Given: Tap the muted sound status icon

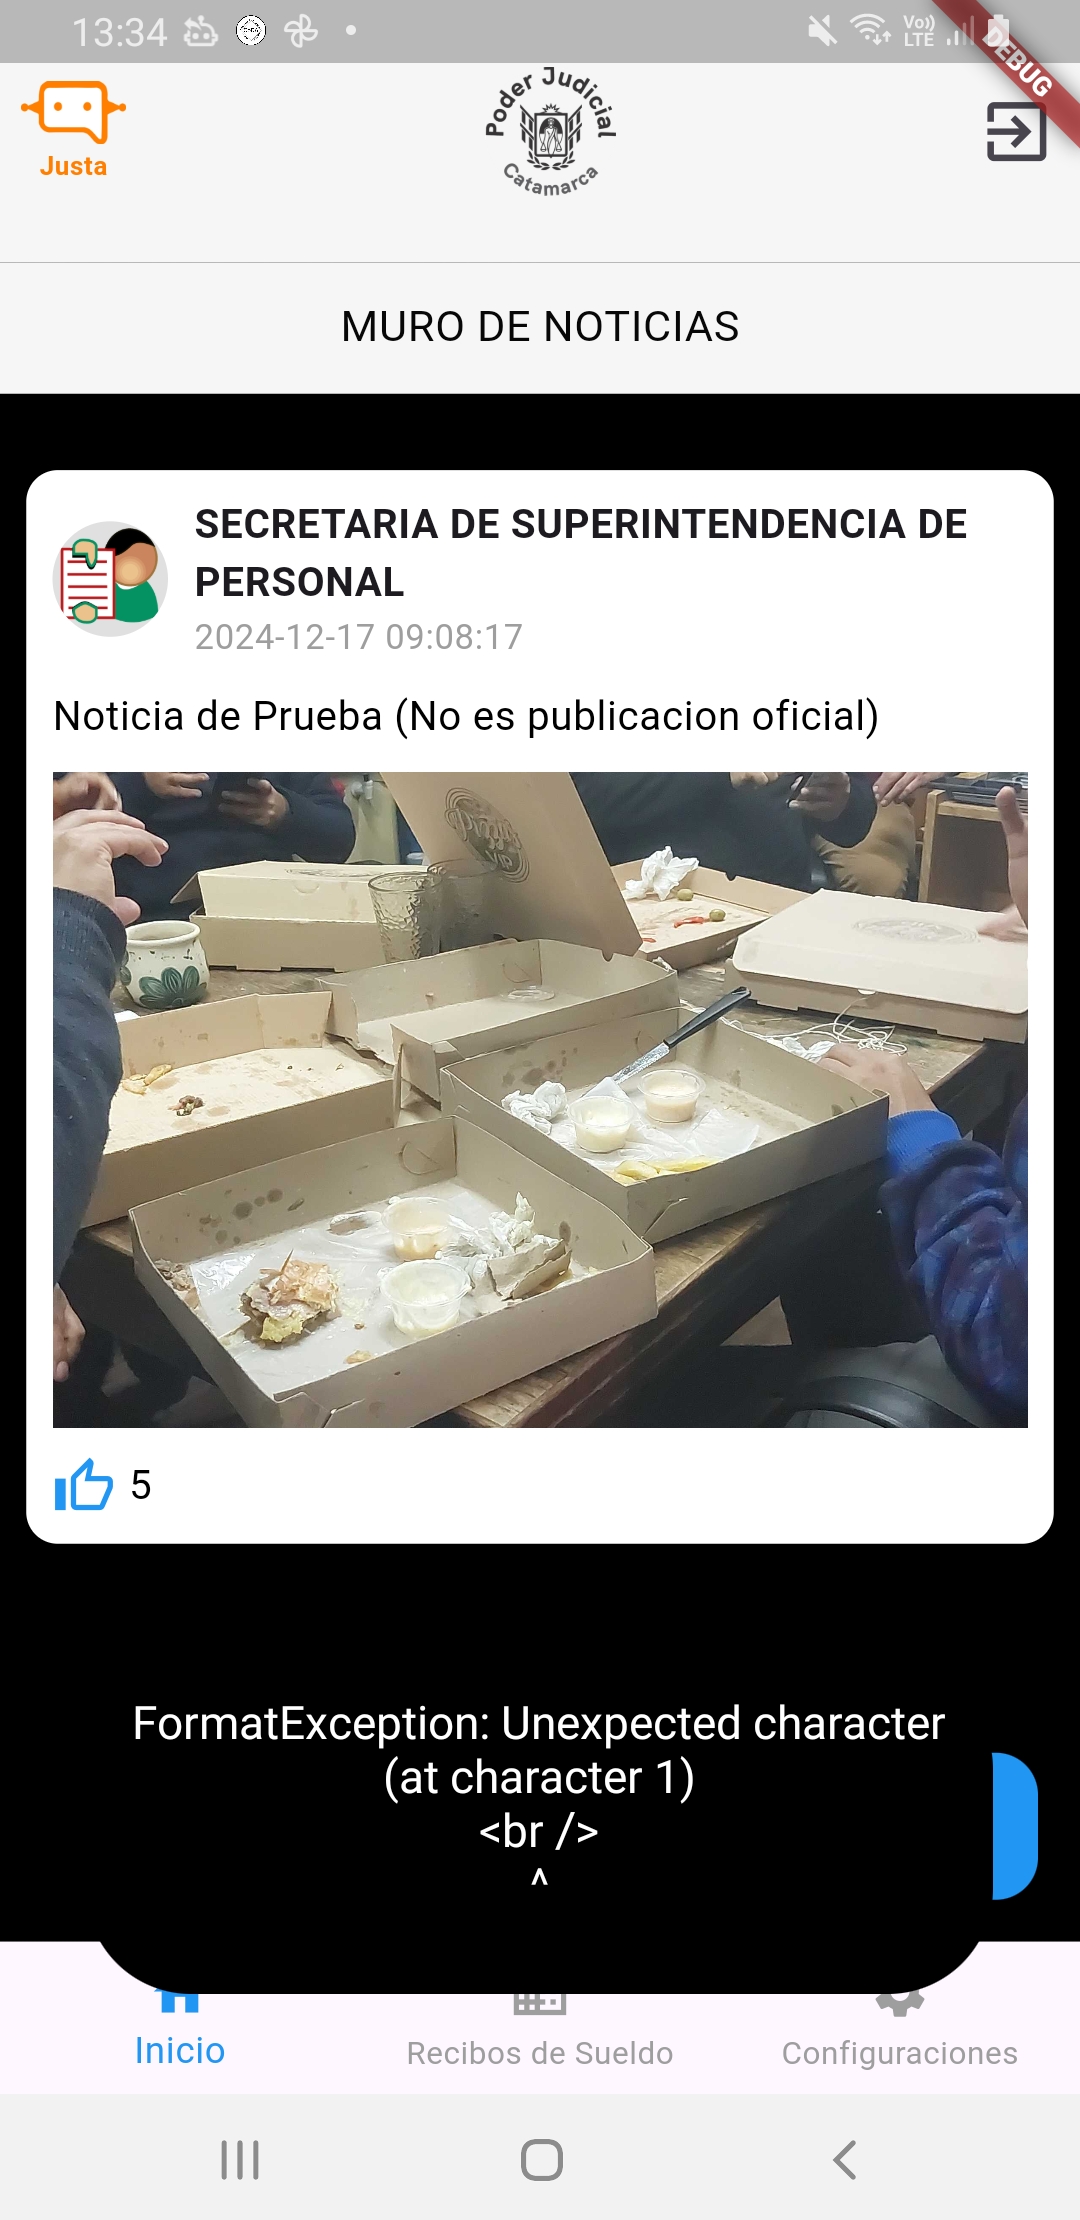Looking at the screenshot, I should tap(822, 31).
